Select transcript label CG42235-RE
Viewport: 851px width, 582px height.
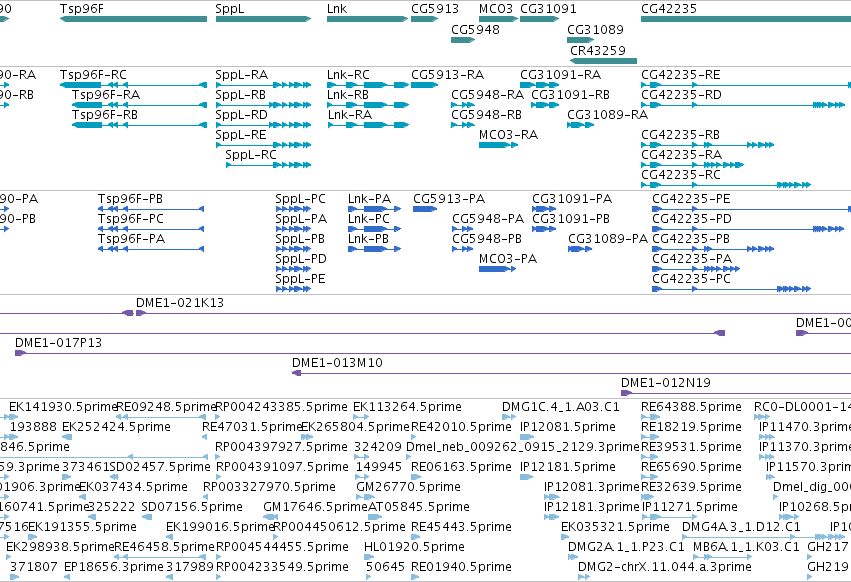pos(681,75)
